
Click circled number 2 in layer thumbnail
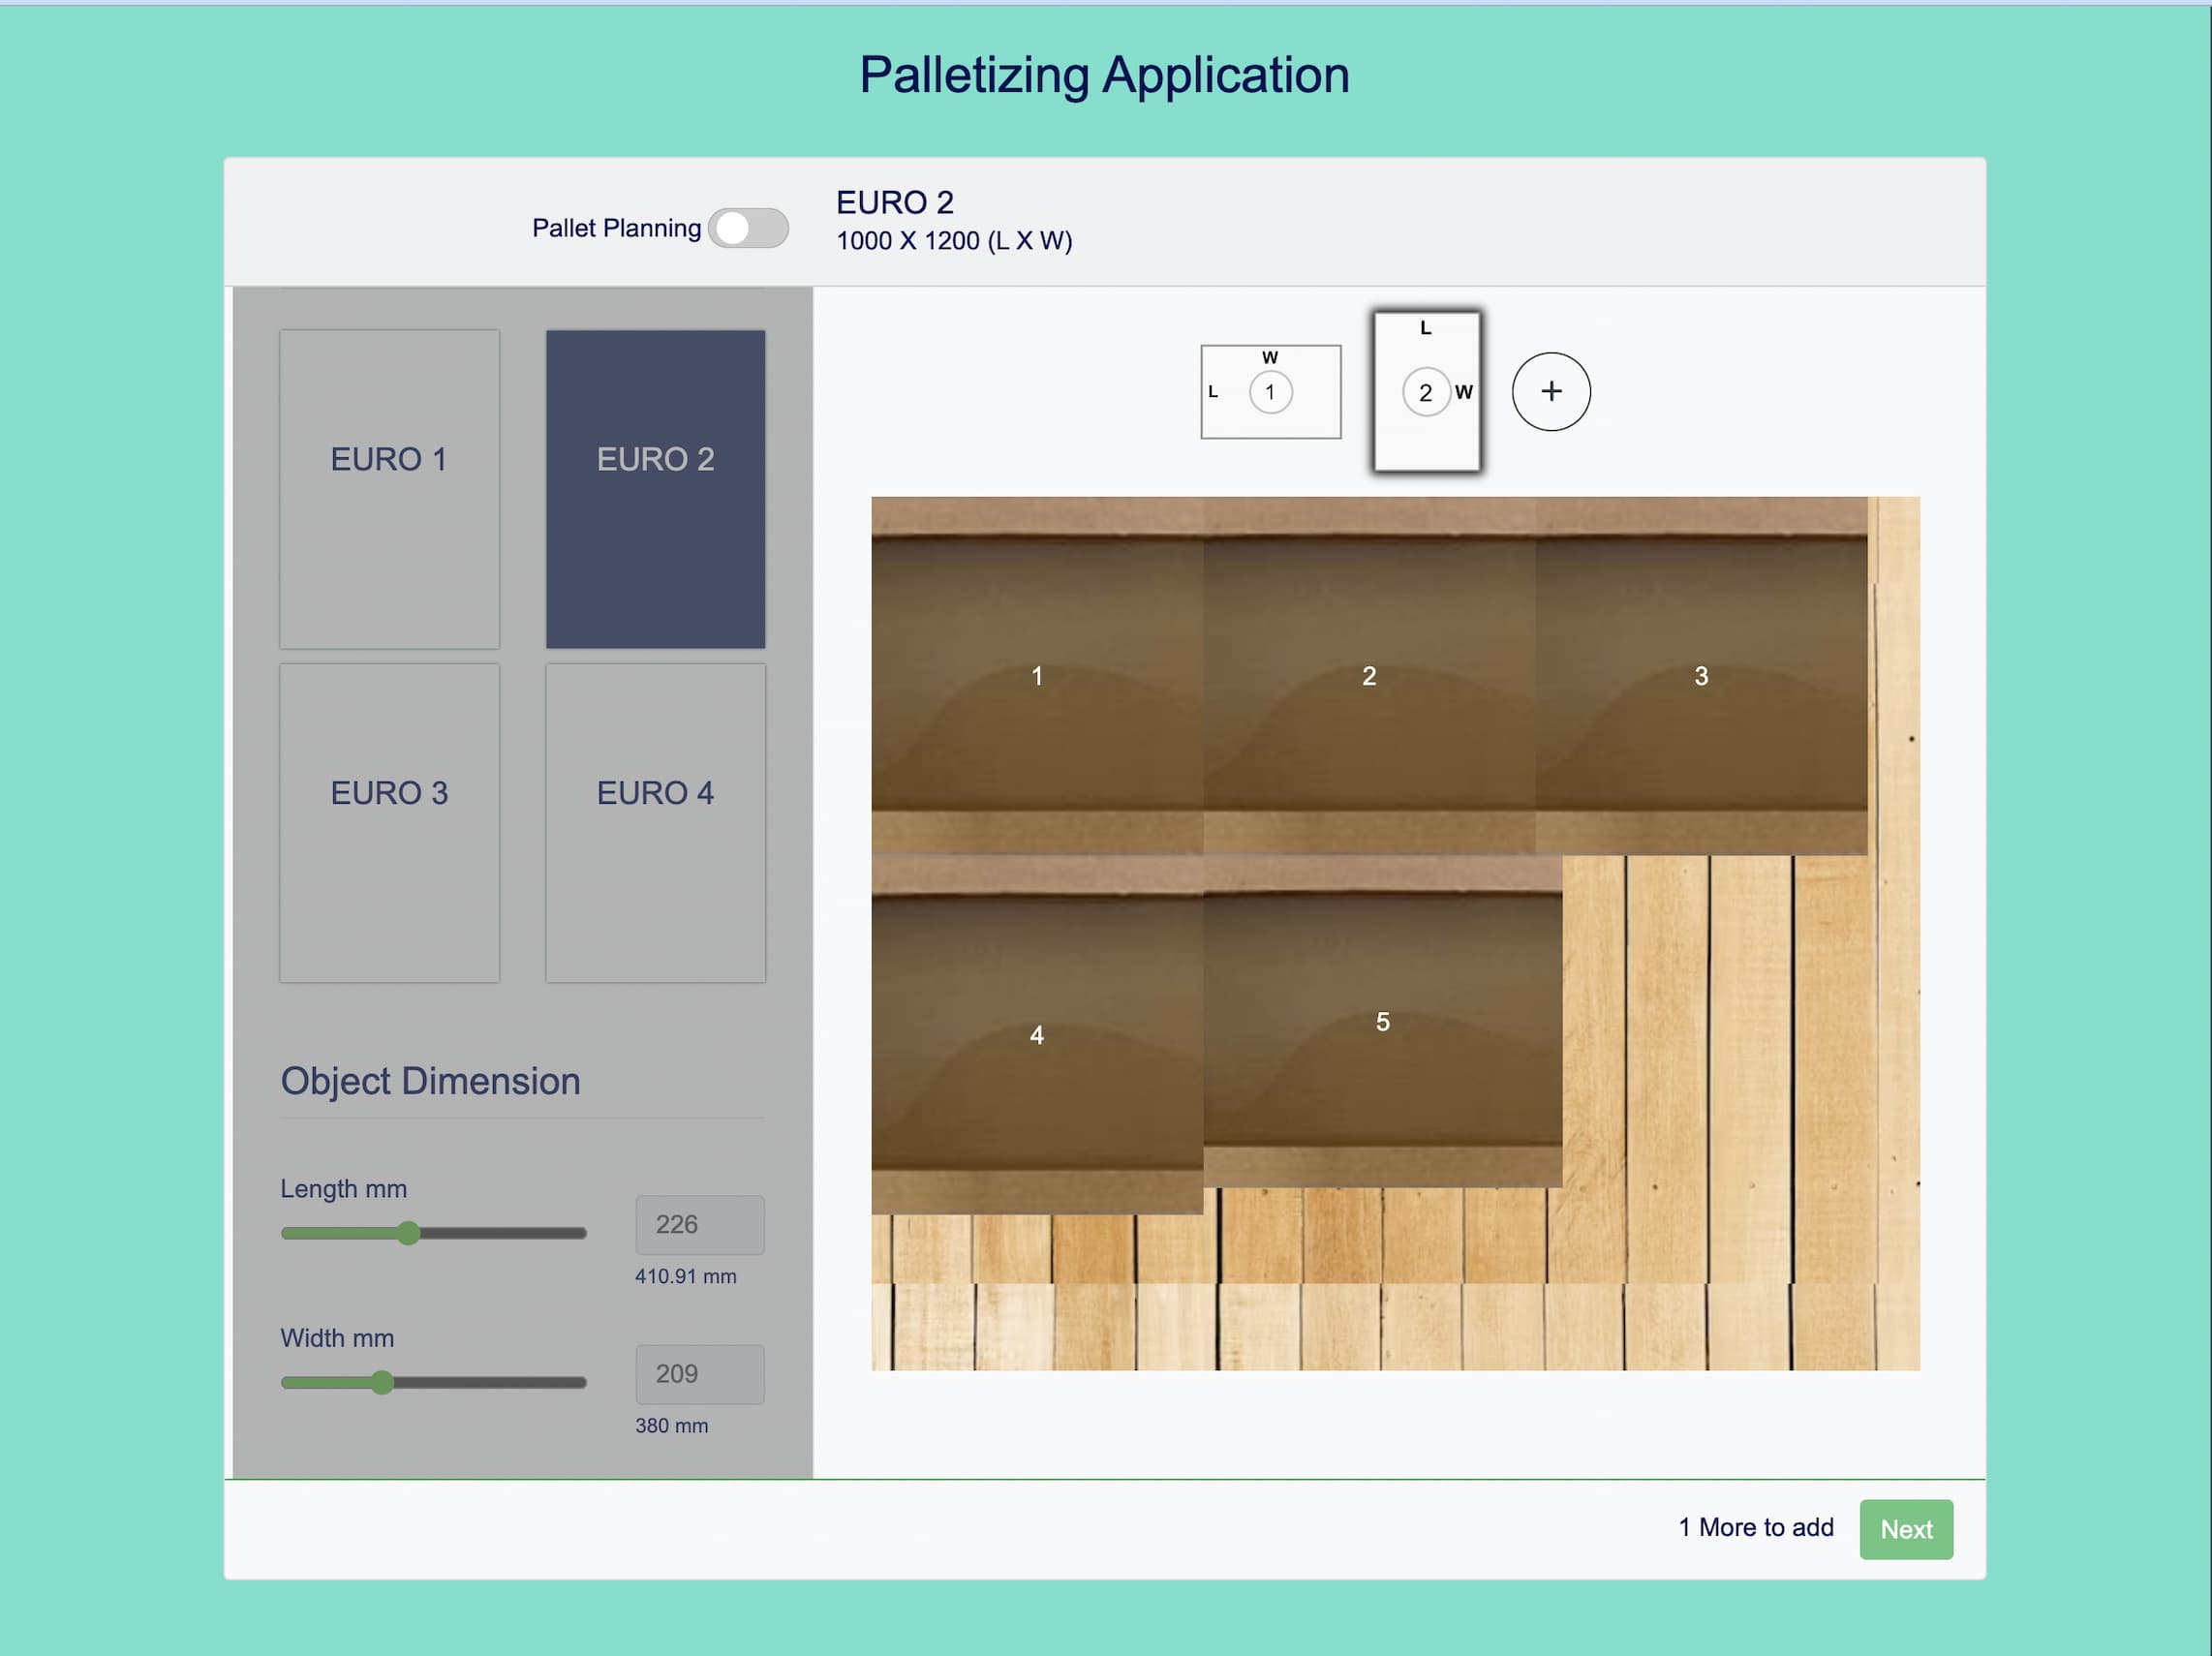point(1425,392)
